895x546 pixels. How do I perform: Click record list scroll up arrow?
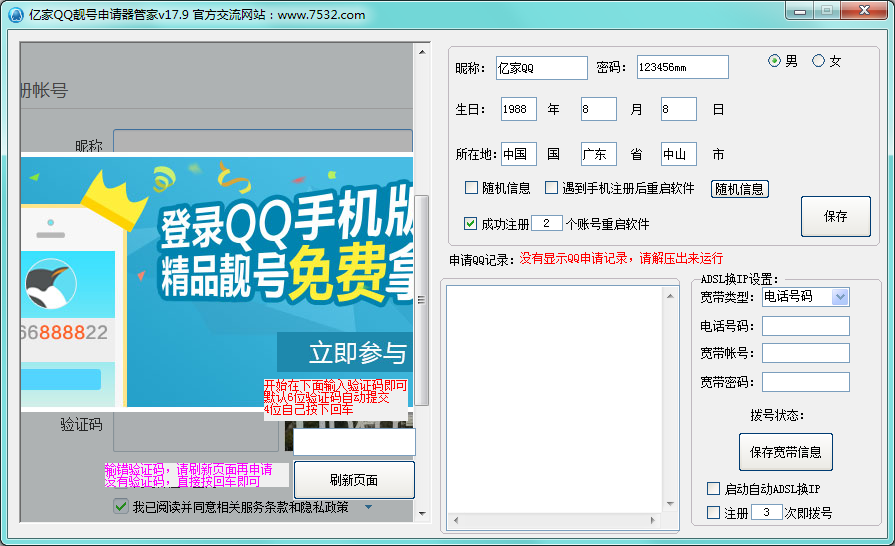pos(670,296)
